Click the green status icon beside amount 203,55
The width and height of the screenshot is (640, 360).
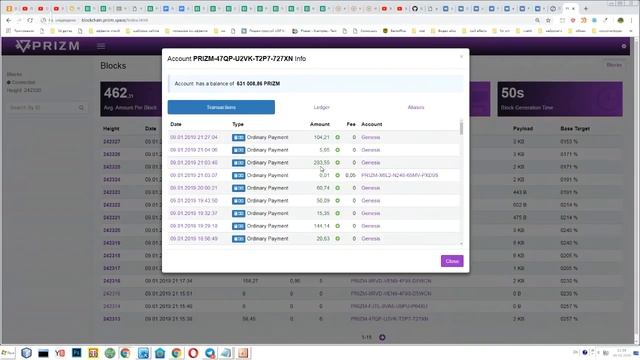point(338,162)
